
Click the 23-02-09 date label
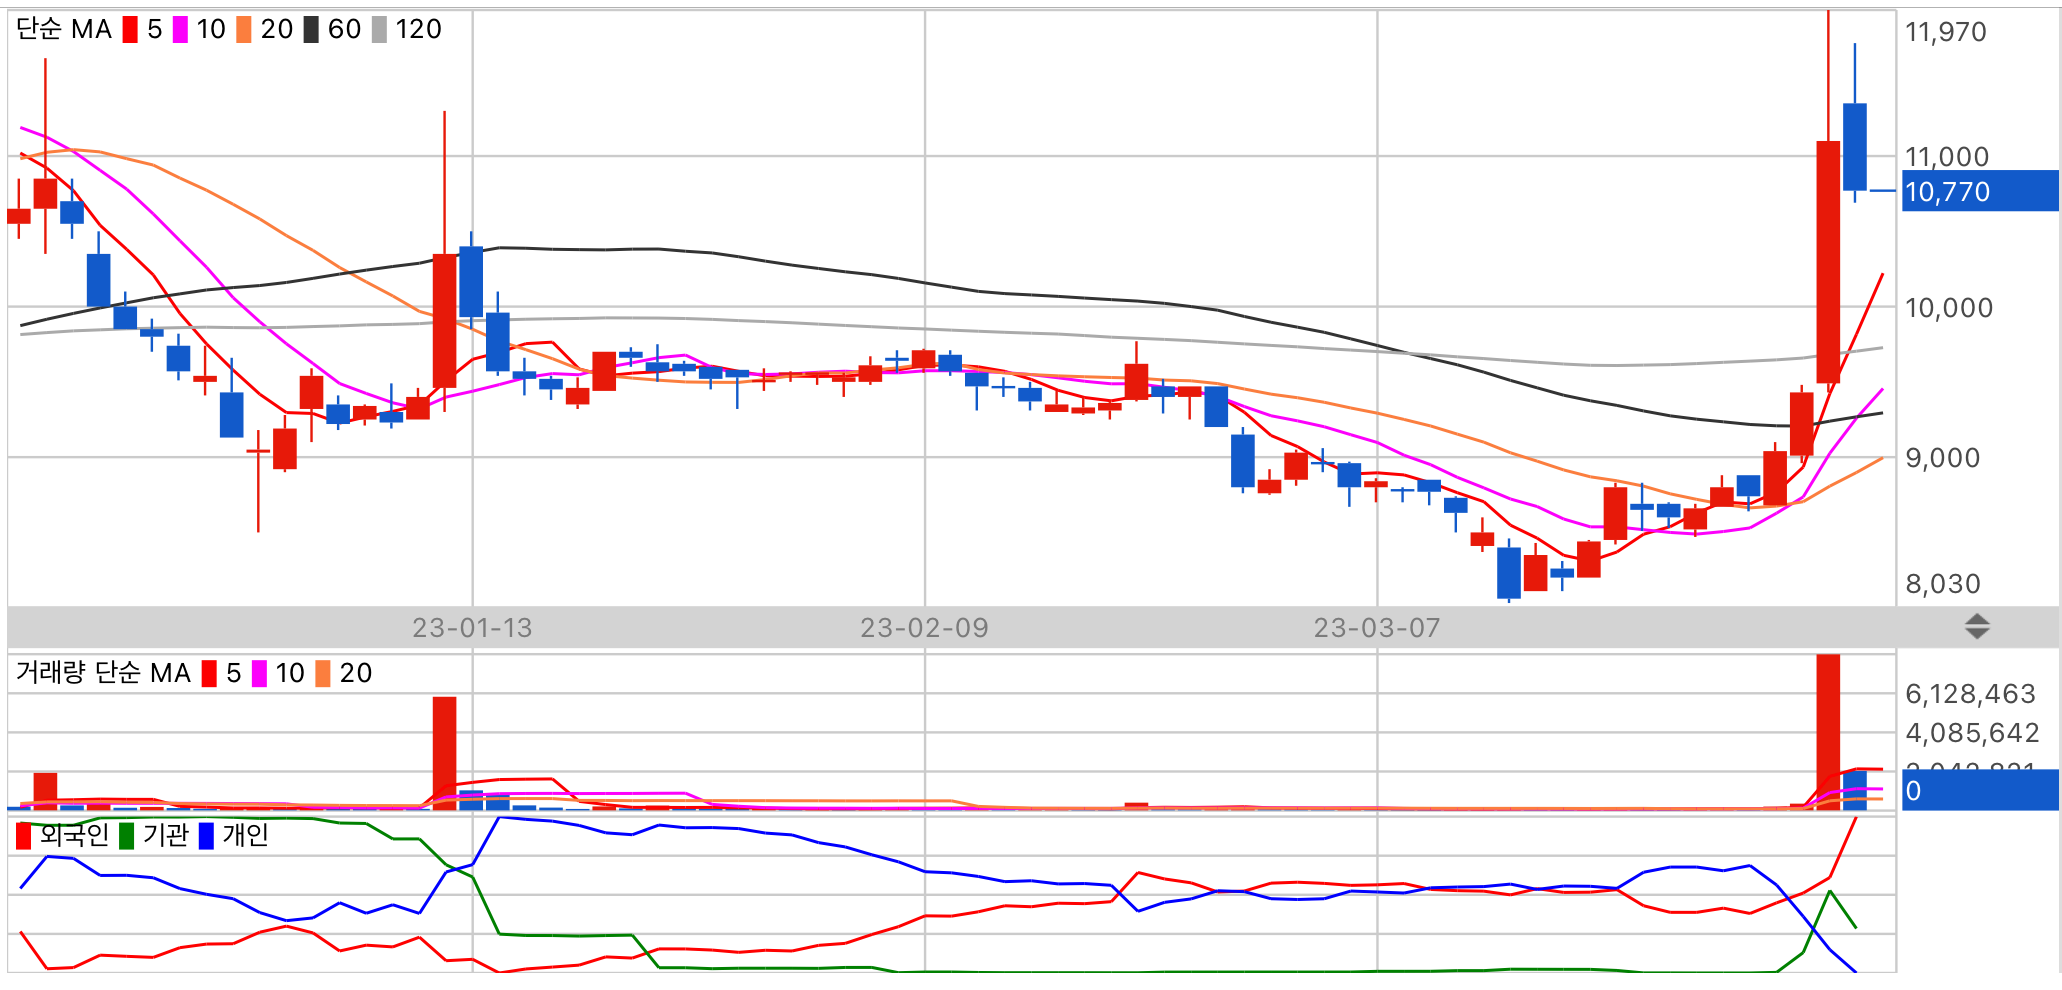(924, 628)
